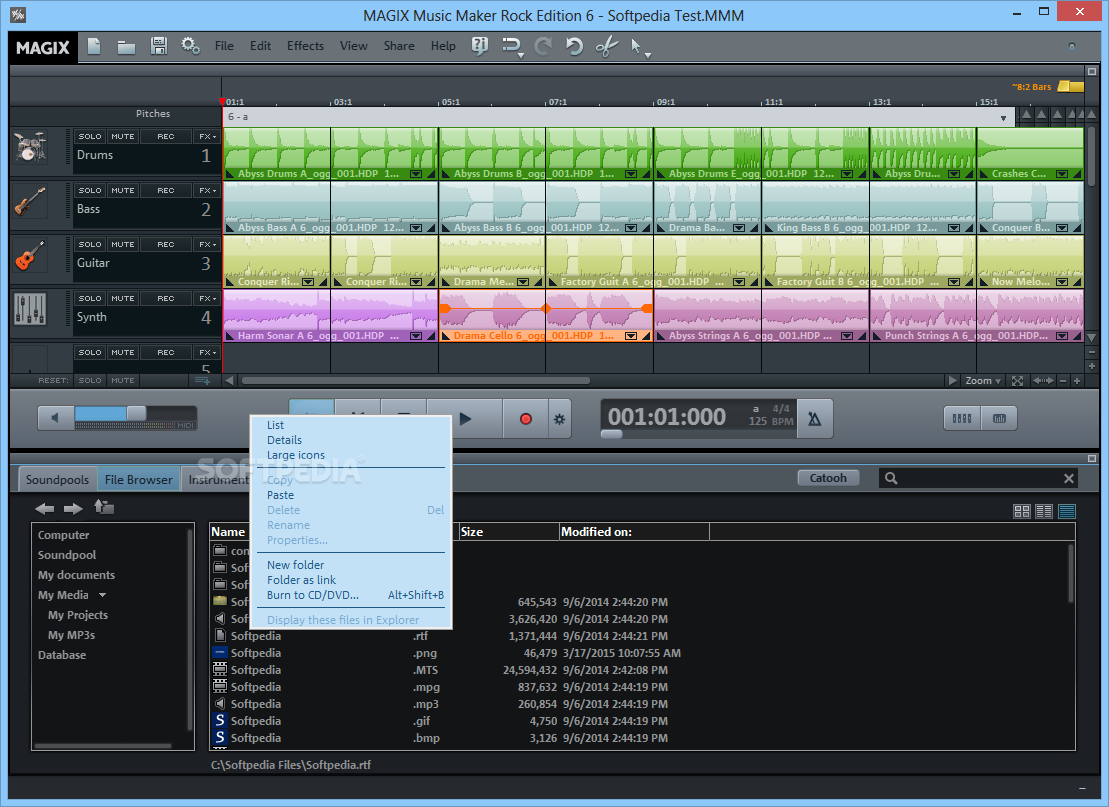
Task: Click the Catooh button
Action: point(828,478)
